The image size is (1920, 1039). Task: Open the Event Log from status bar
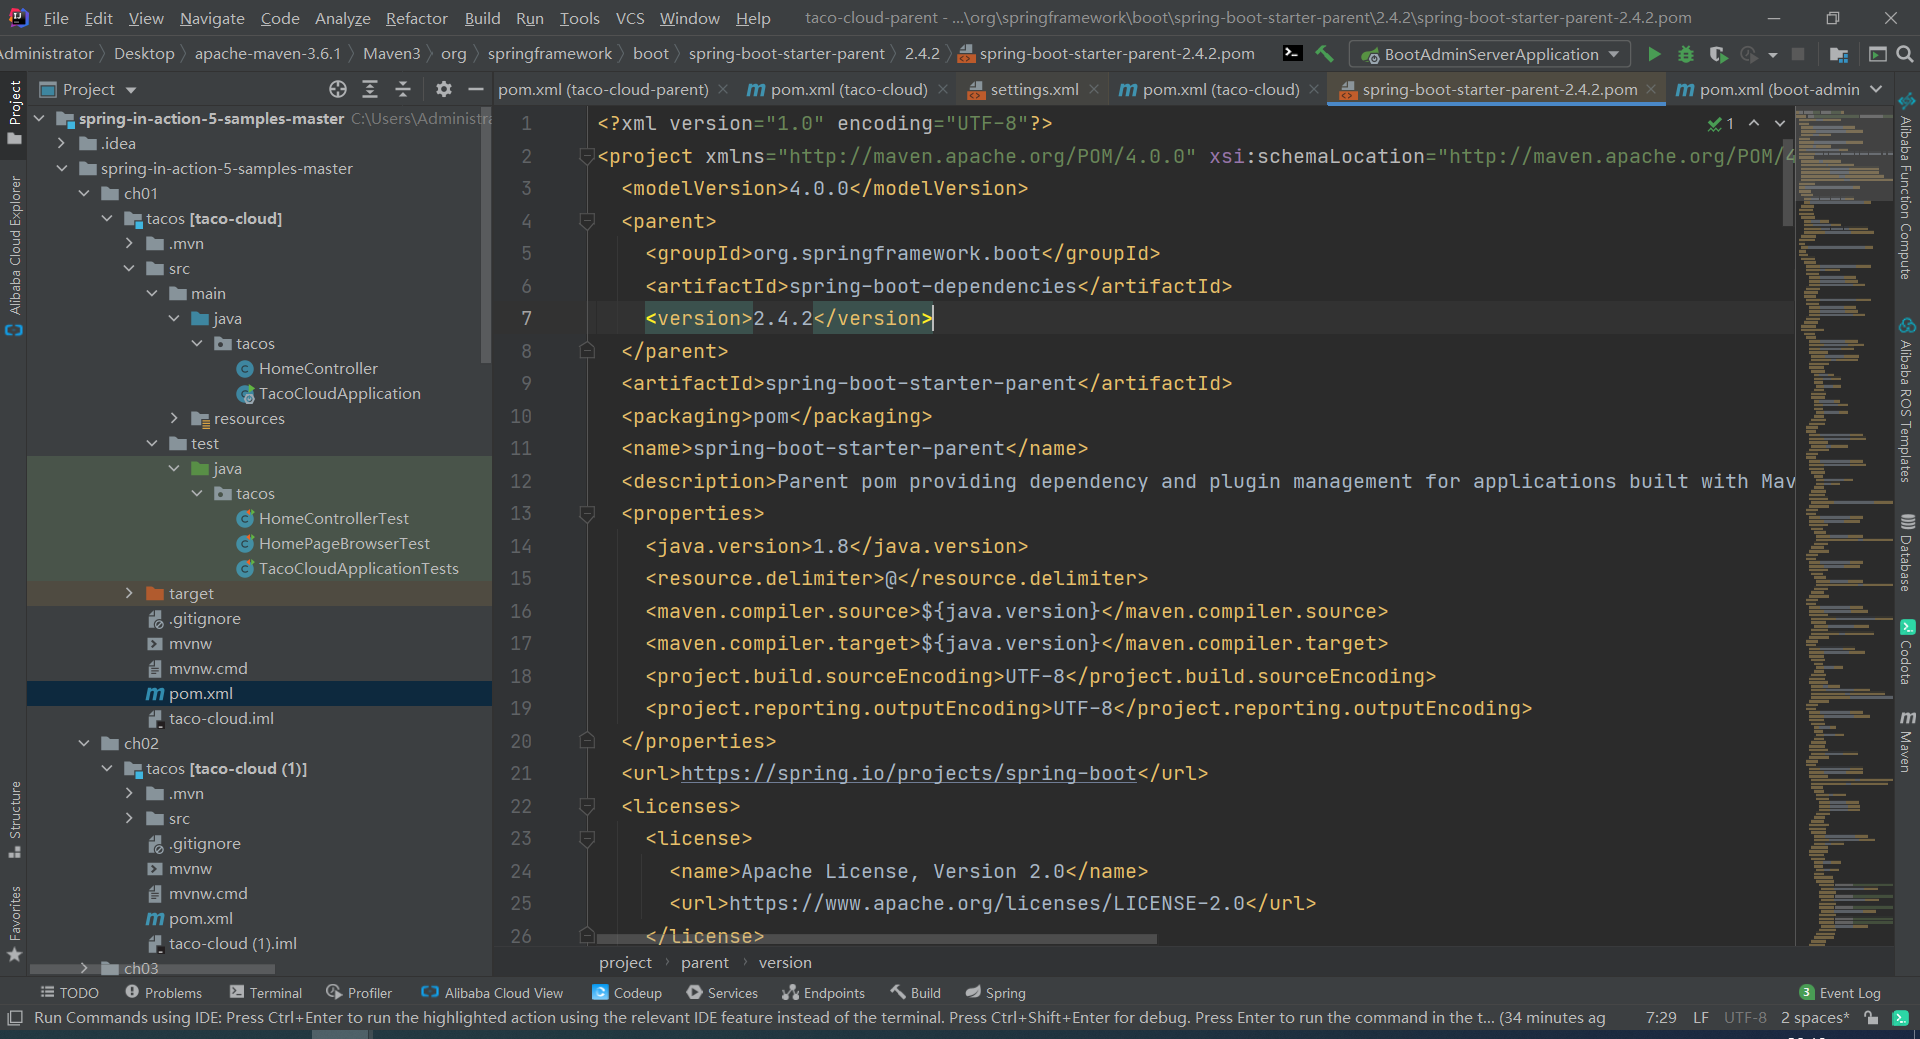(1840, 993)
